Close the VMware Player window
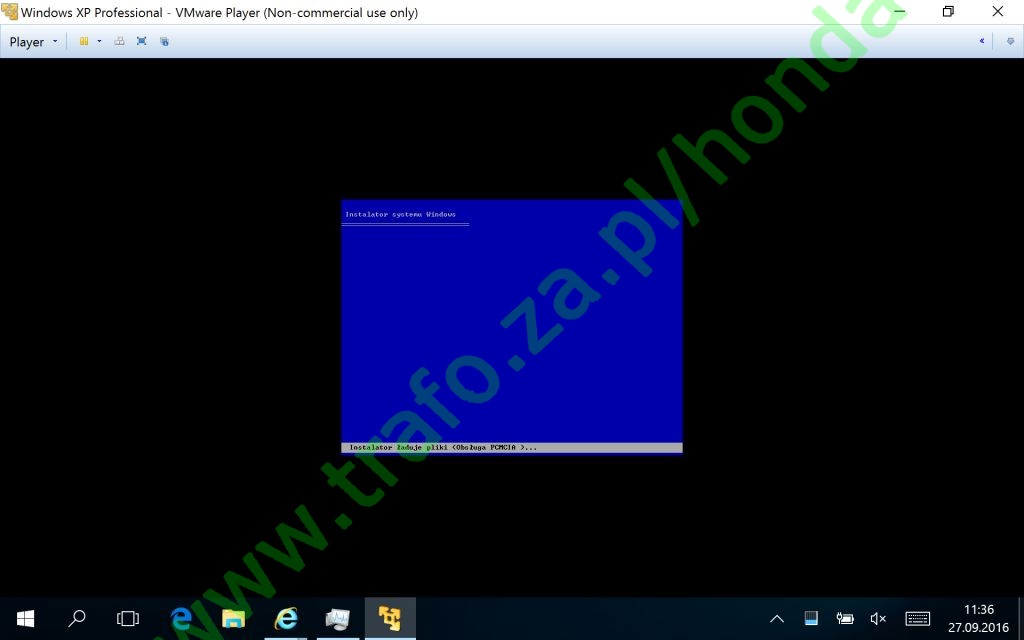Image resolution: width=1024 pixels, height=640 pixels. pos(998,12)
